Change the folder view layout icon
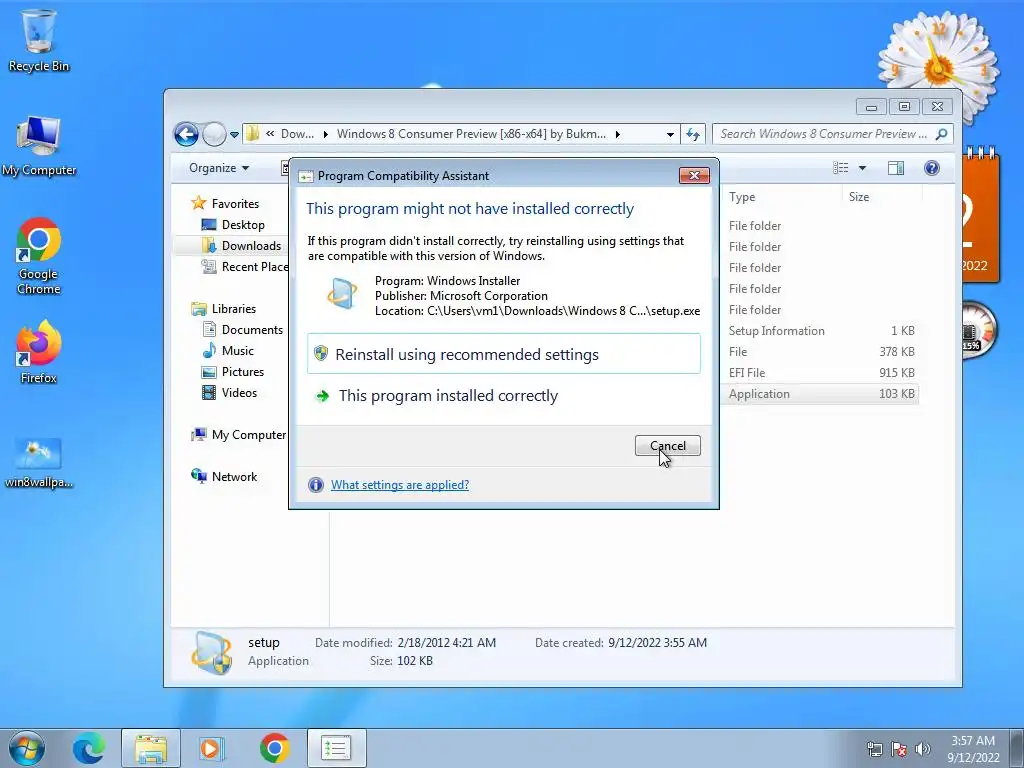 (x=840, y=168)
